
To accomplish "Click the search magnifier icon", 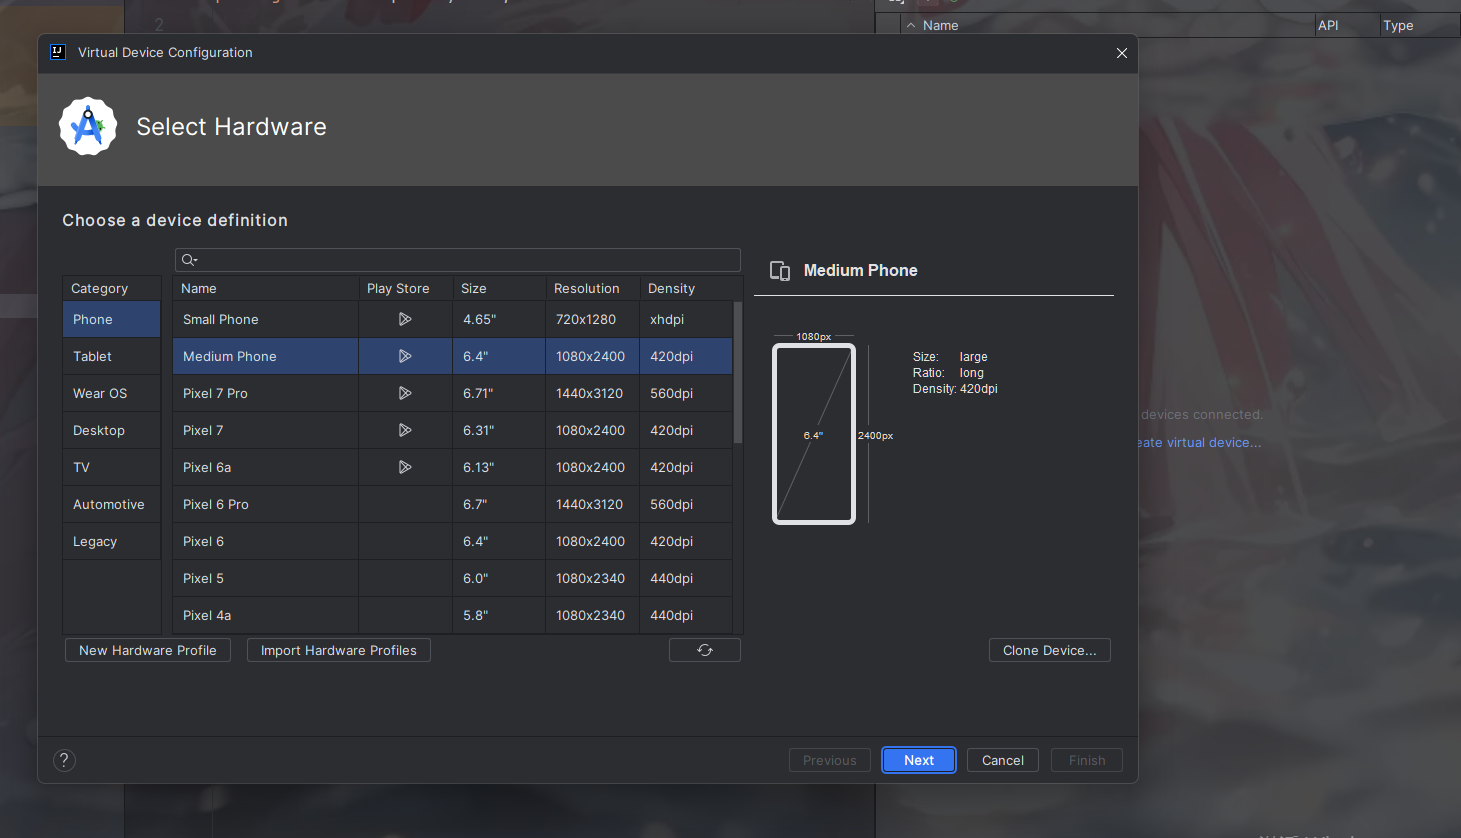I will coord(189,260).
